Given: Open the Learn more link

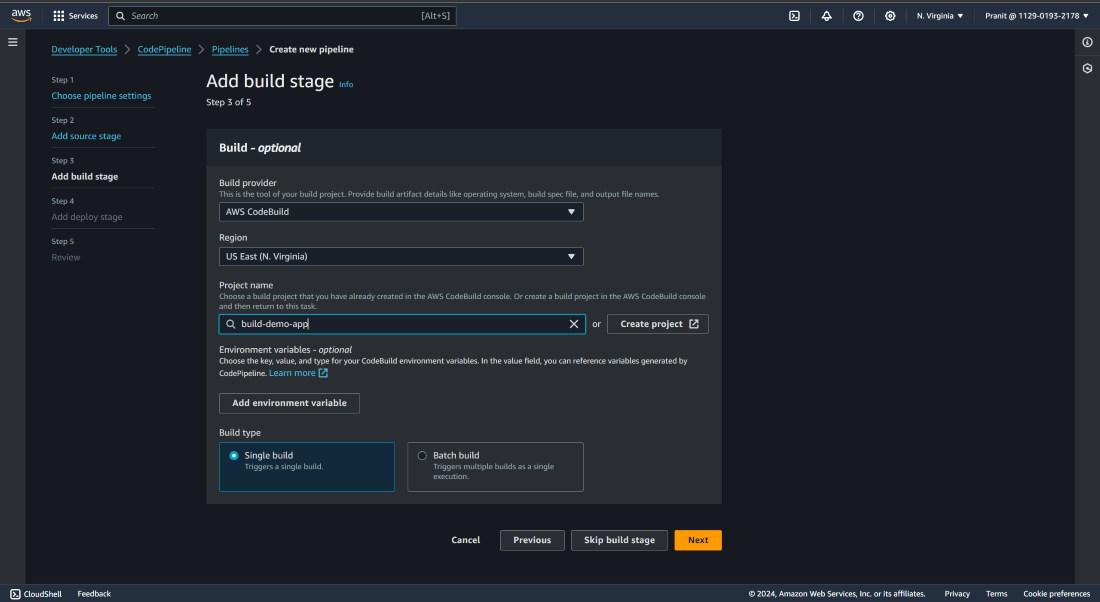Looking at the screenshot, I should pyautogui.click(x=292, y=373).
